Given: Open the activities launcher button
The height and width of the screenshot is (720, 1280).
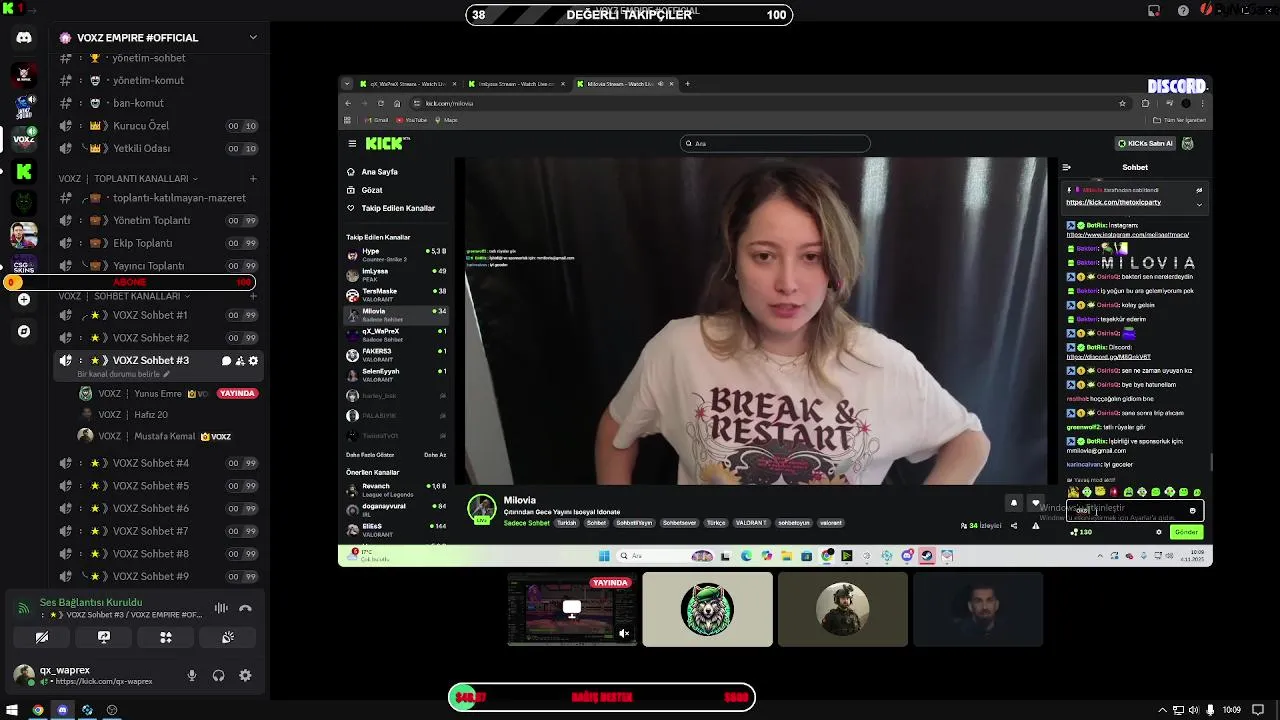Looking at the screenshot, I should pos(166,637).
